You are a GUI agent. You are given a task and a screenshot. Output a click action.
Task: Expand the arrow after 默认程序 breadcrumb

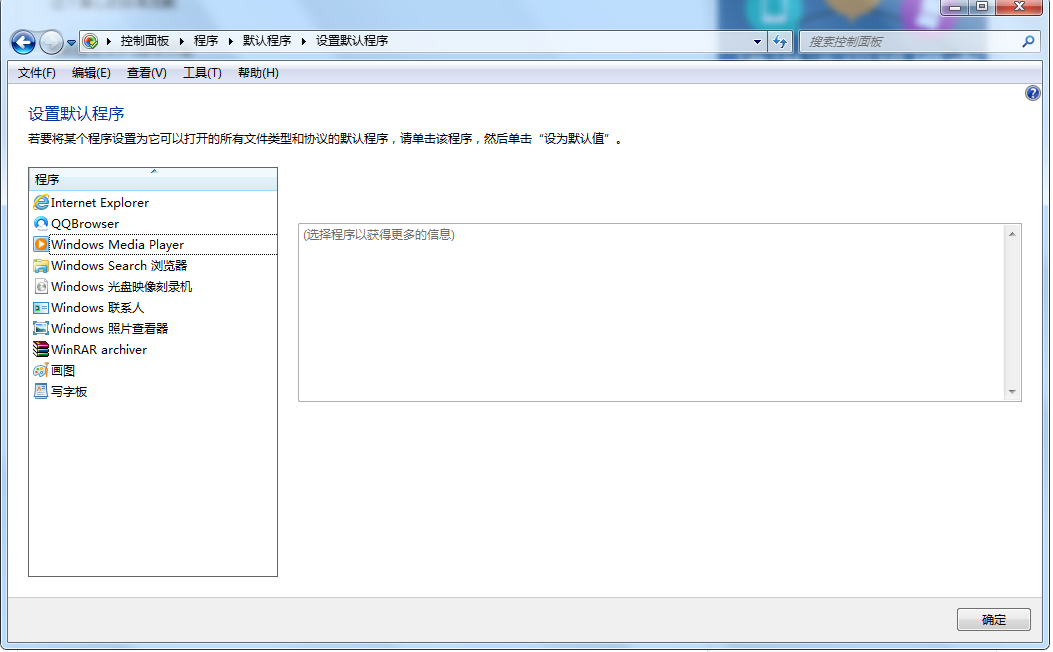304,42
